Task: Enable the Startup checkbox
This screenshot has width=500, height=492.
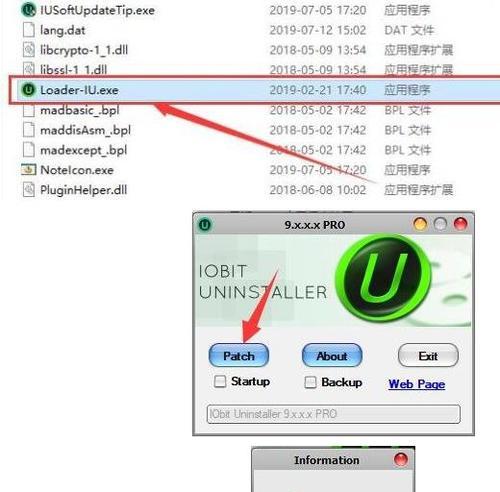Action: [220, 381]
